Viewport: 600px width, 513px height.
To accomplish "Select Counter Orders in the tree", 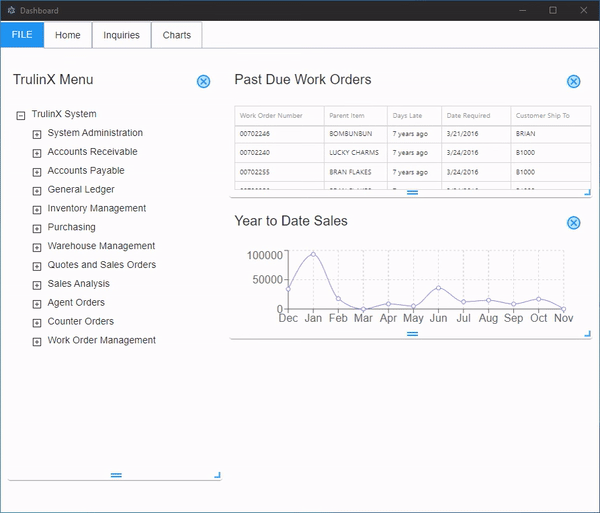I will click(x=80, y=321).
